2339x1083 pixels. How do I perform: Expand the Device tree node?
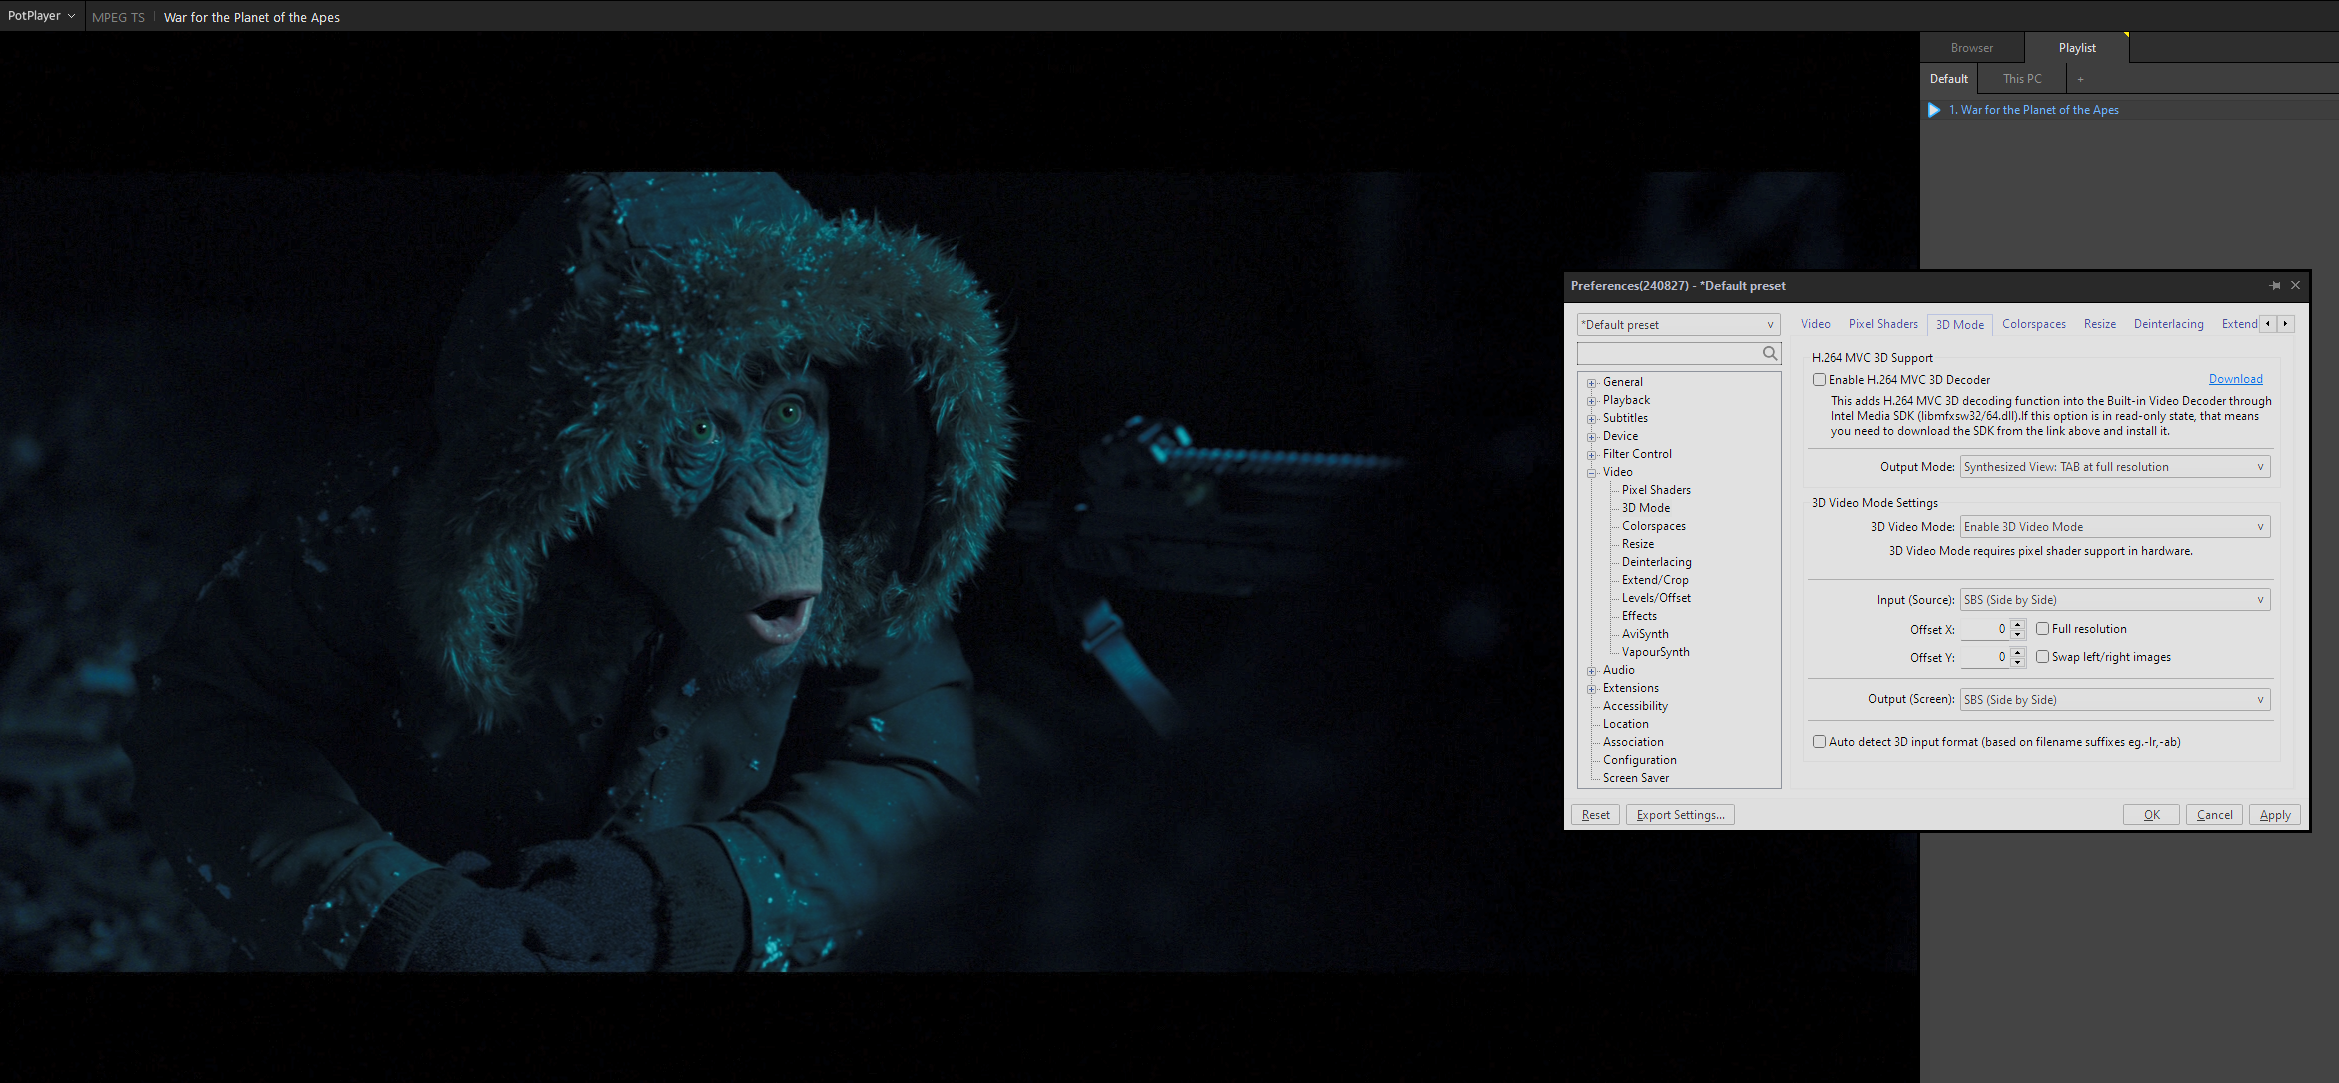tap(1591, 437)
